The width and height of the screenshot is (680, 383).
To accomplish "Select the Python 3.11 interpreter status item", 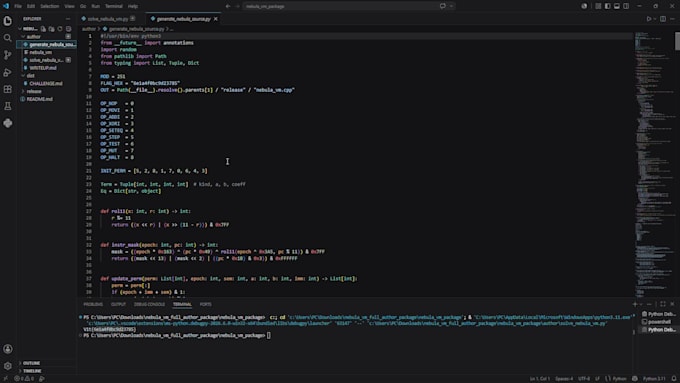I will tap(654, 379).
